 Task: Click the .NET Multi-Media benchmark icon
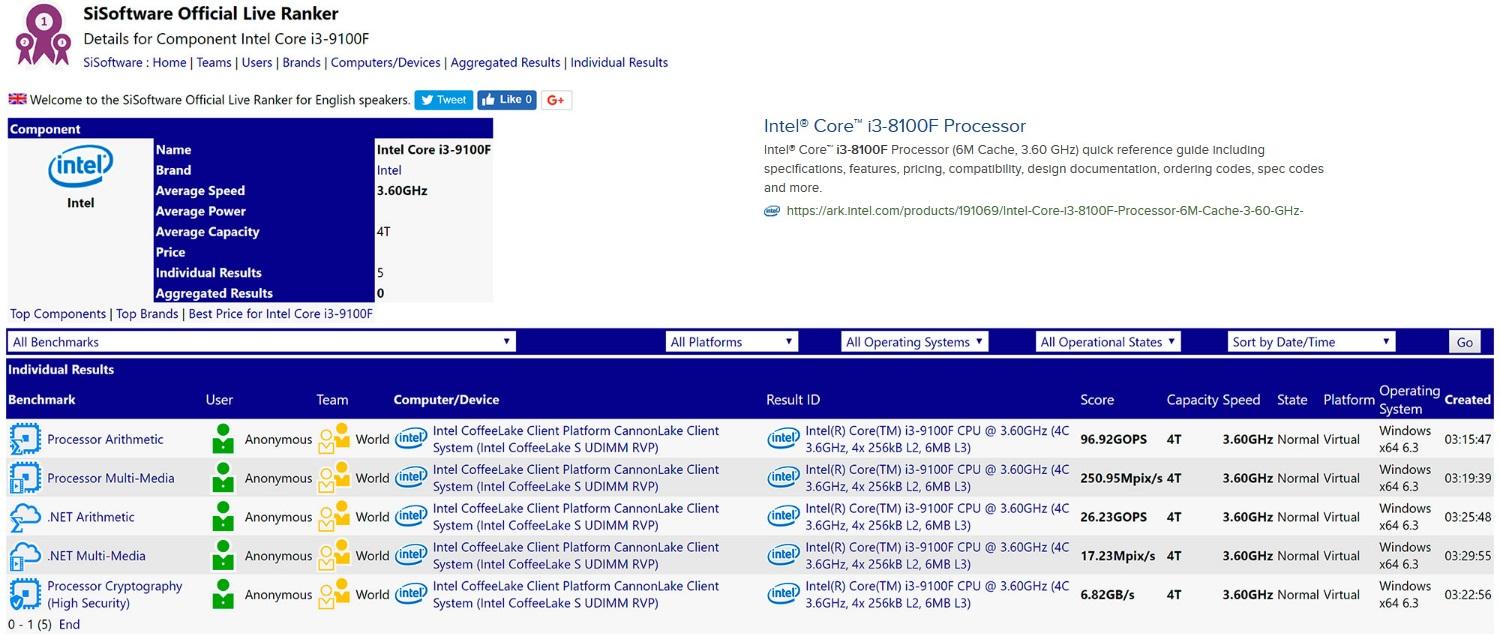point(25,556)
